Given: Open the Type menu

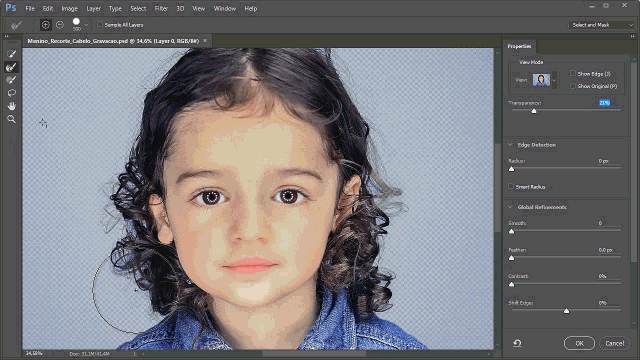Looking at the screenshot, I should [x=115, y=8].
